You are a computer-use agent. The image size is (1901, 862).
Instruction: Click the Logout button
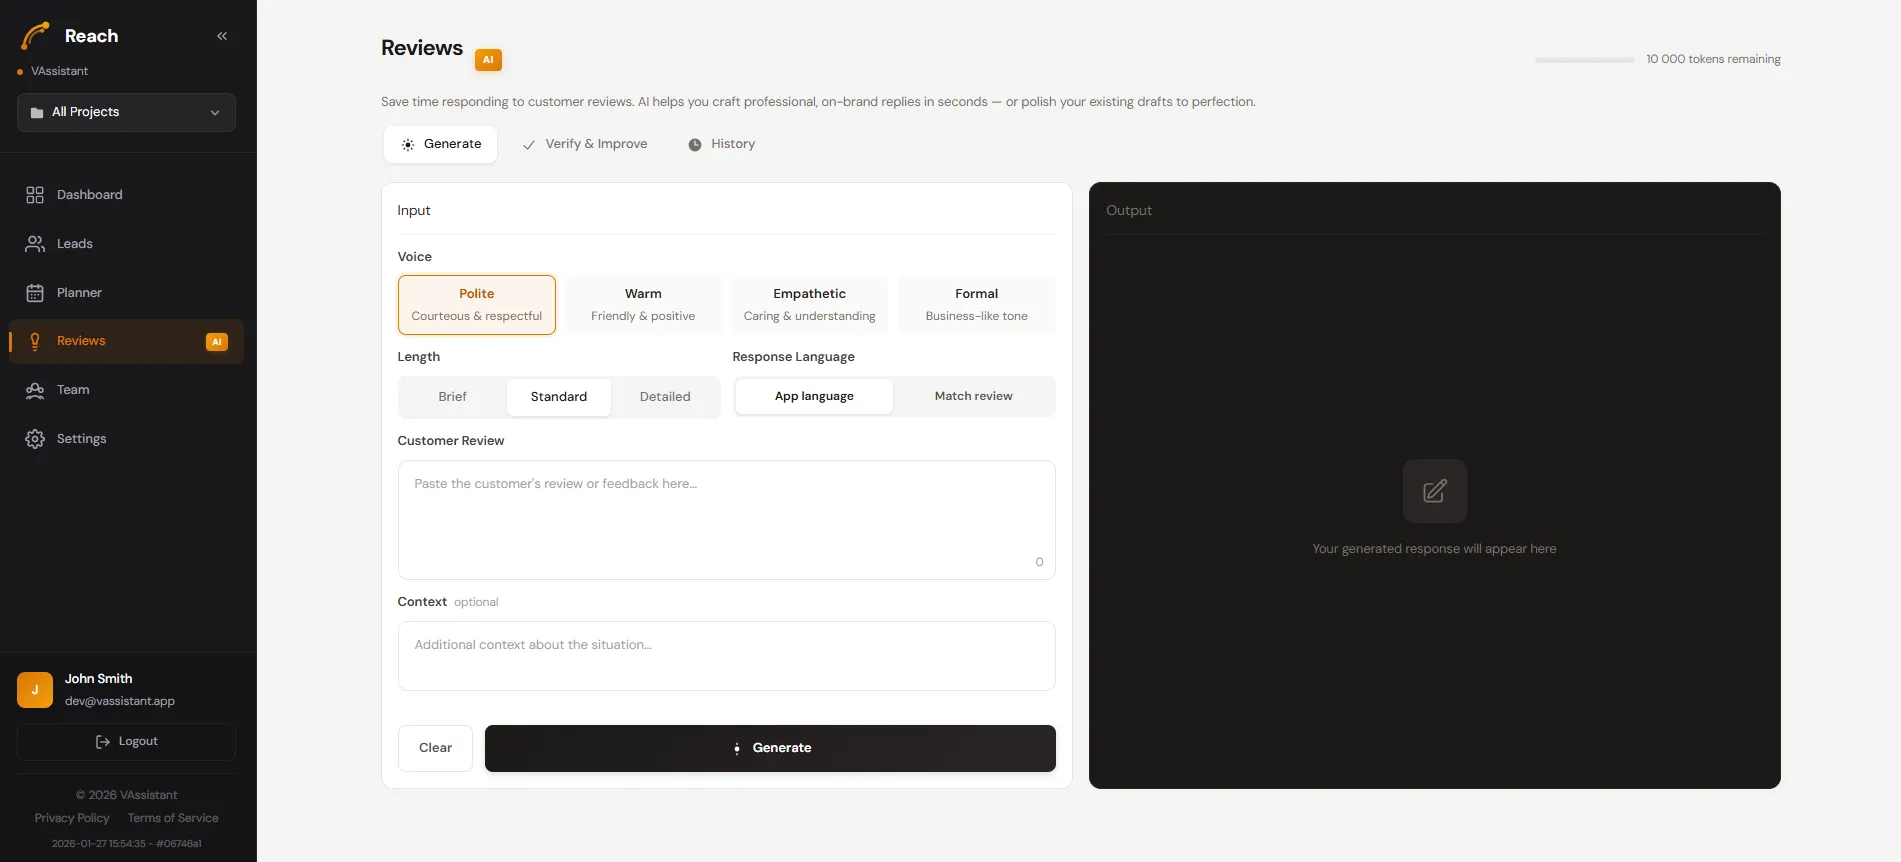click(126, 742)
